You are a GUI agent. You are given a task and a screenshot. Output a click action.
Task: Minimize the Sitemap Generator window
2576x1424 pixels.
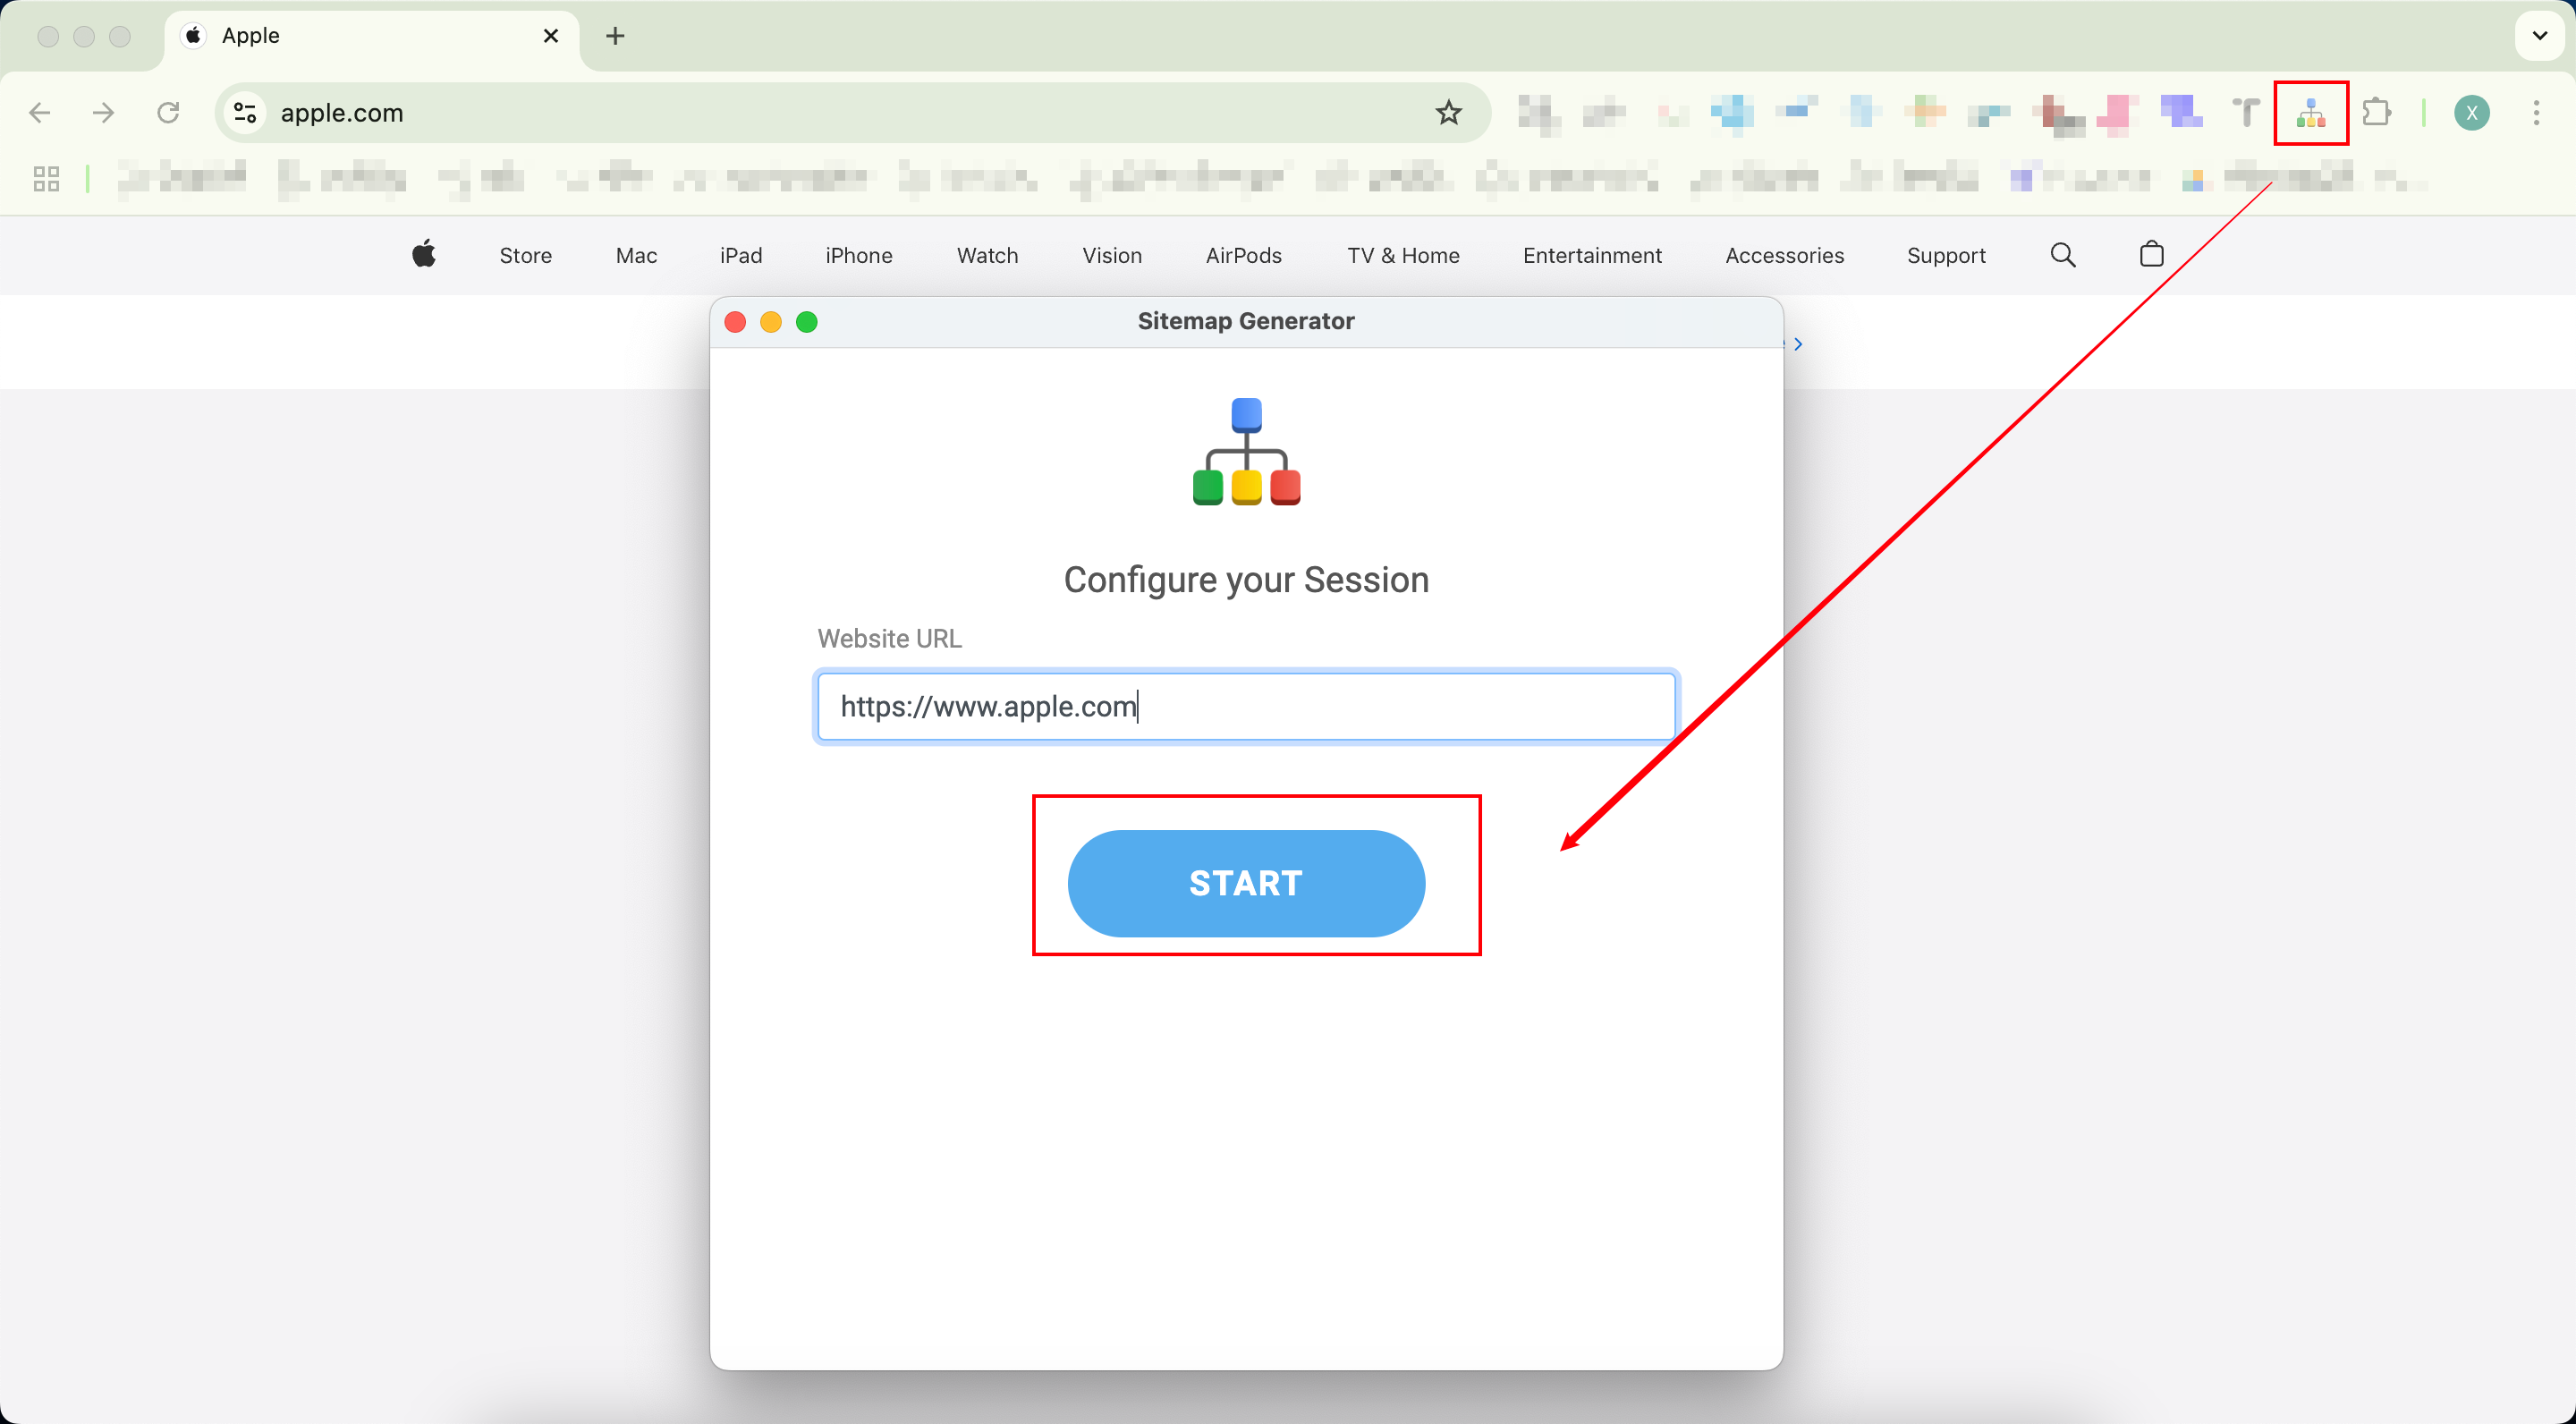pos(771,322)
